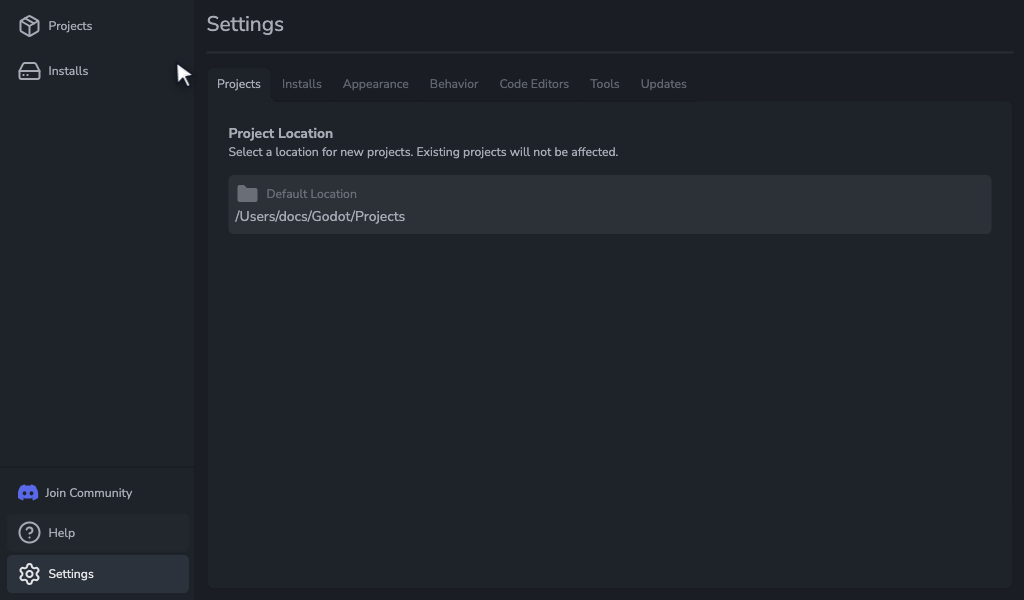Switch to the Appearance tab
Viewport: 1024px width, 600px height.
[x=376, y=84]
